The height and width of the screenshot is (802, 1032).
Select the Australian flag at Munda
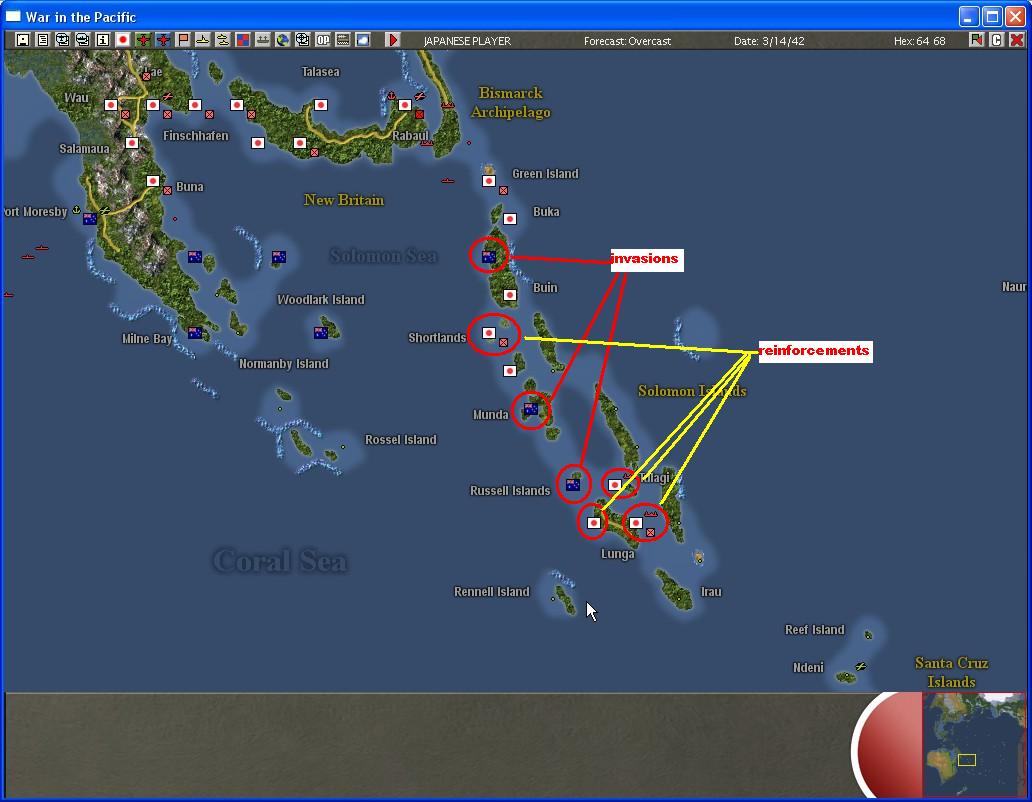point(530,409)
